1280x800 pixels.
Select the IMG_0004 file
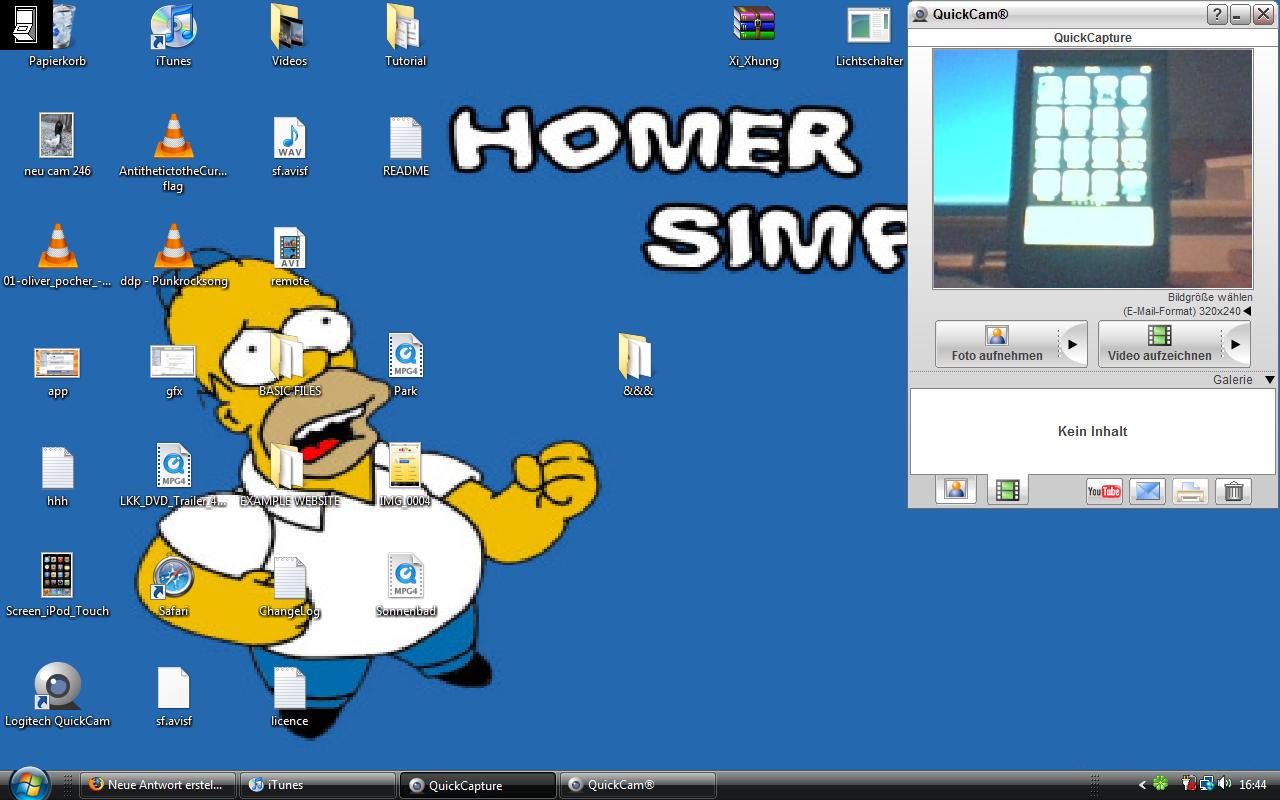coord(405,475)
